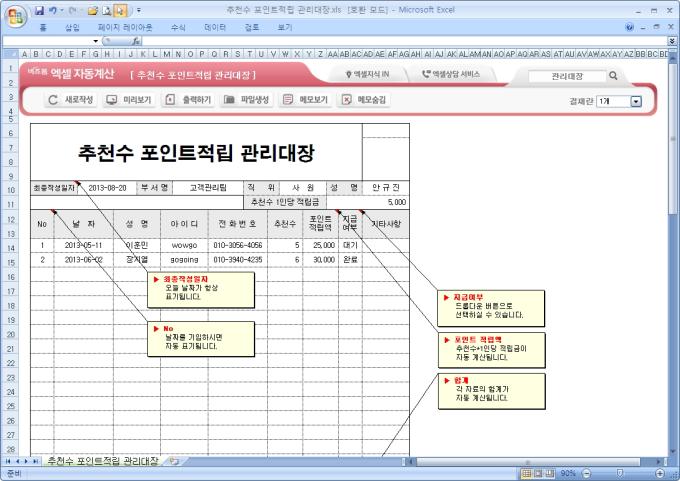680x481 pixels.
Task: Select the 대기 payment status cell
Action: [x=350, y=245]
